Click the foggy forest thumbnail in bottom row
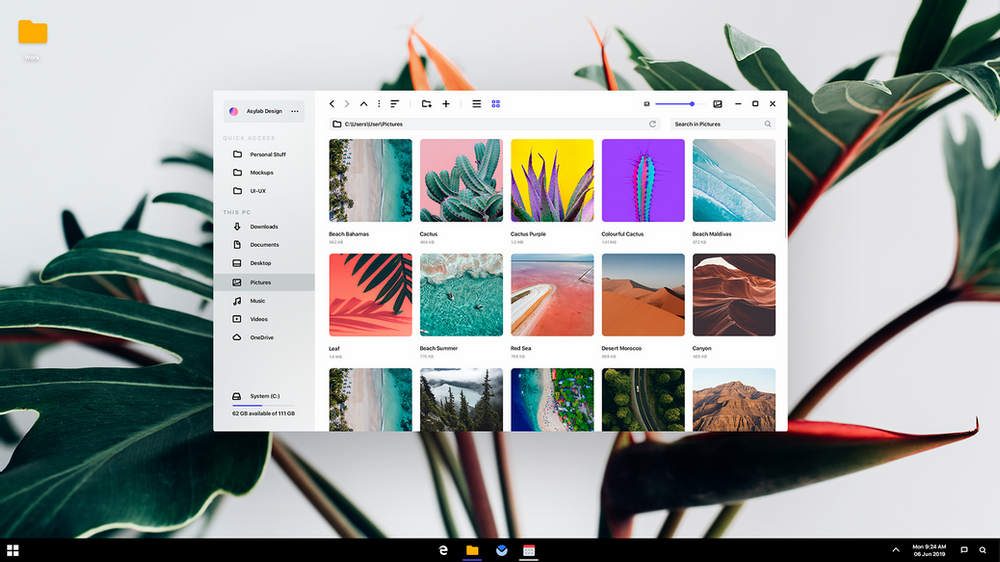Image resolution: width=1000 pixels, height=562 pixels. 461,399
